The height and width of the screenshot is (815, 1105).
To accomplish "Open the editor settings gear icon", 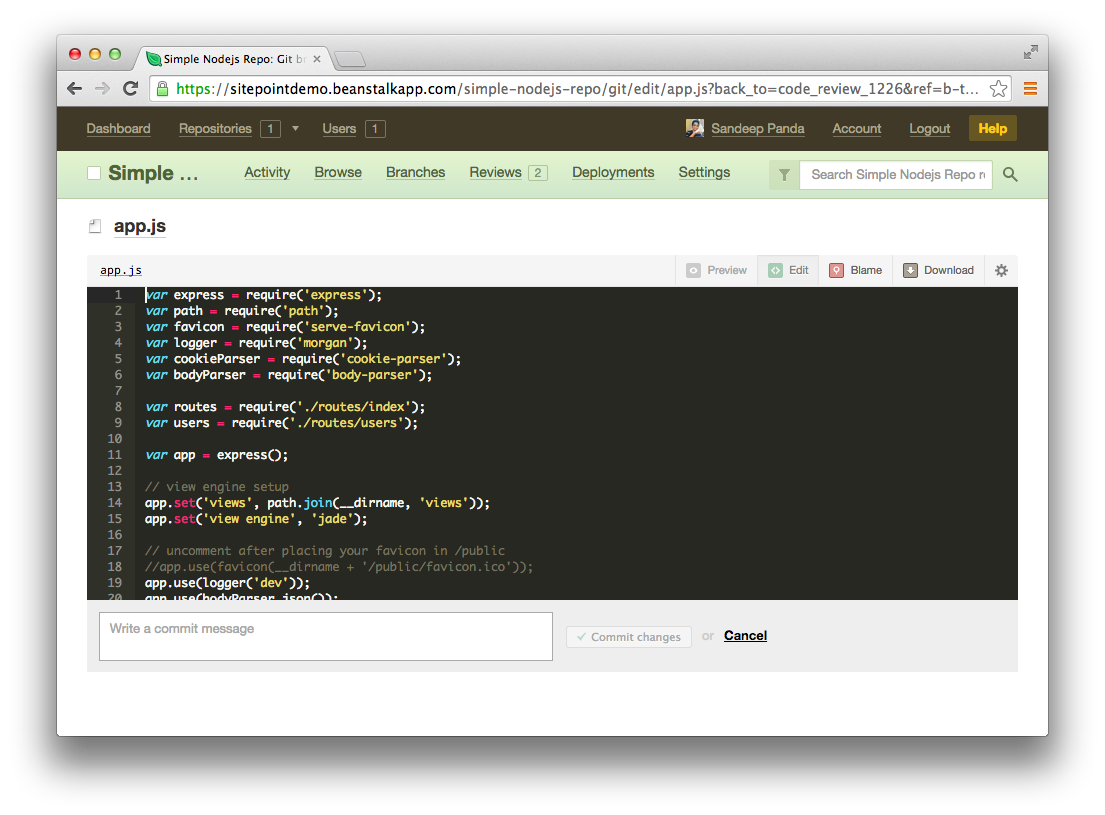I will tap(1001, 270).
